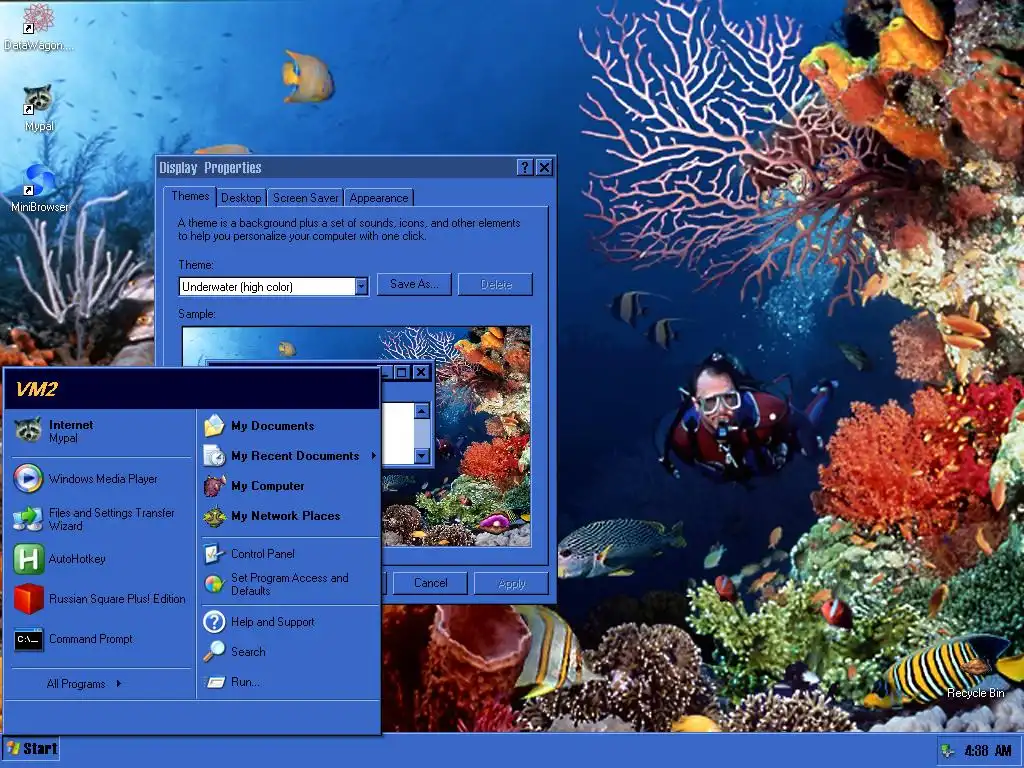Close the Display Properties dialog
1024x768 pixels.
click(x=545, y=168)
